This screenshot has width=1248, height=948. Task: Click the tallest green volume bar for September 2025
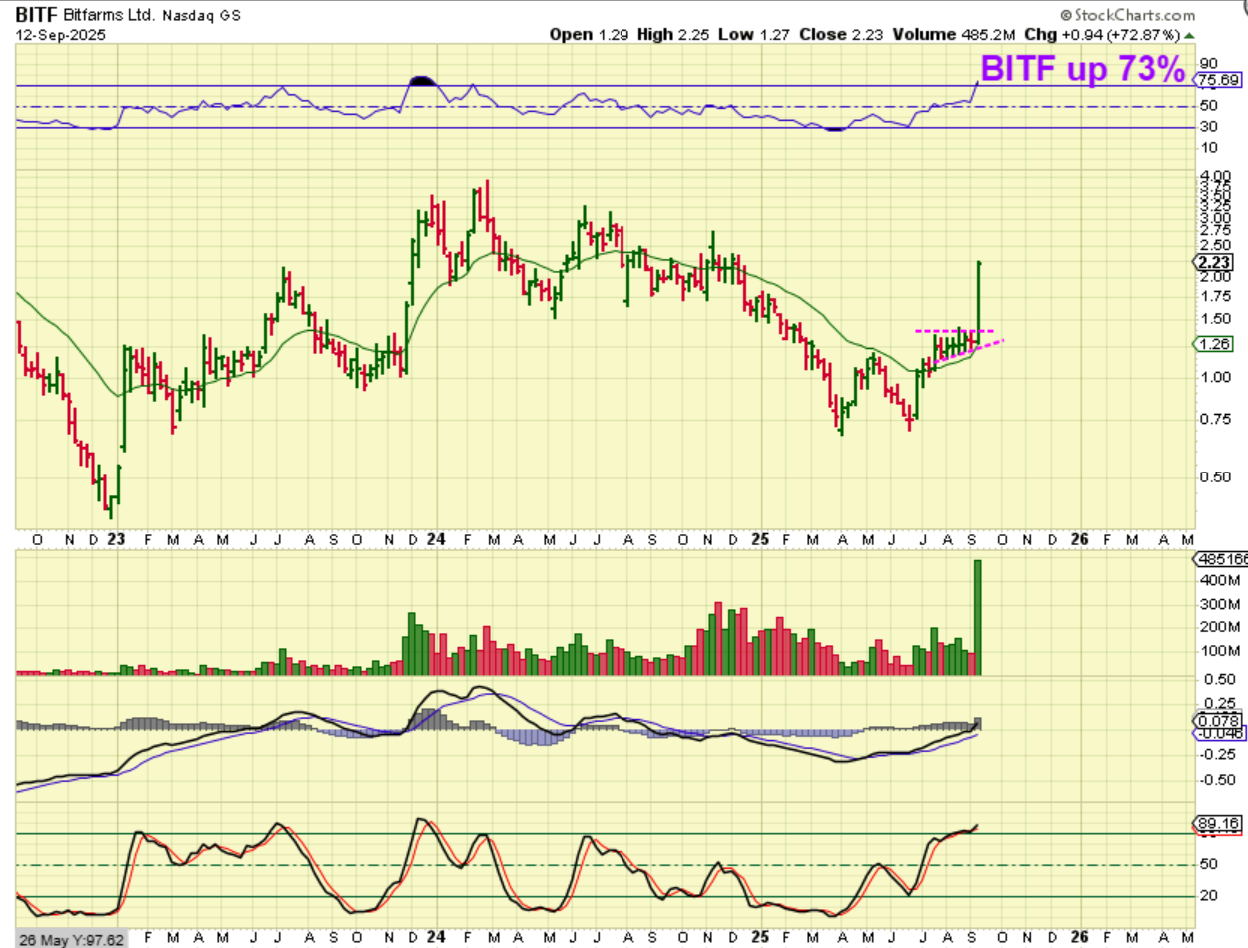pyautogui.click(x=978, y=617)
